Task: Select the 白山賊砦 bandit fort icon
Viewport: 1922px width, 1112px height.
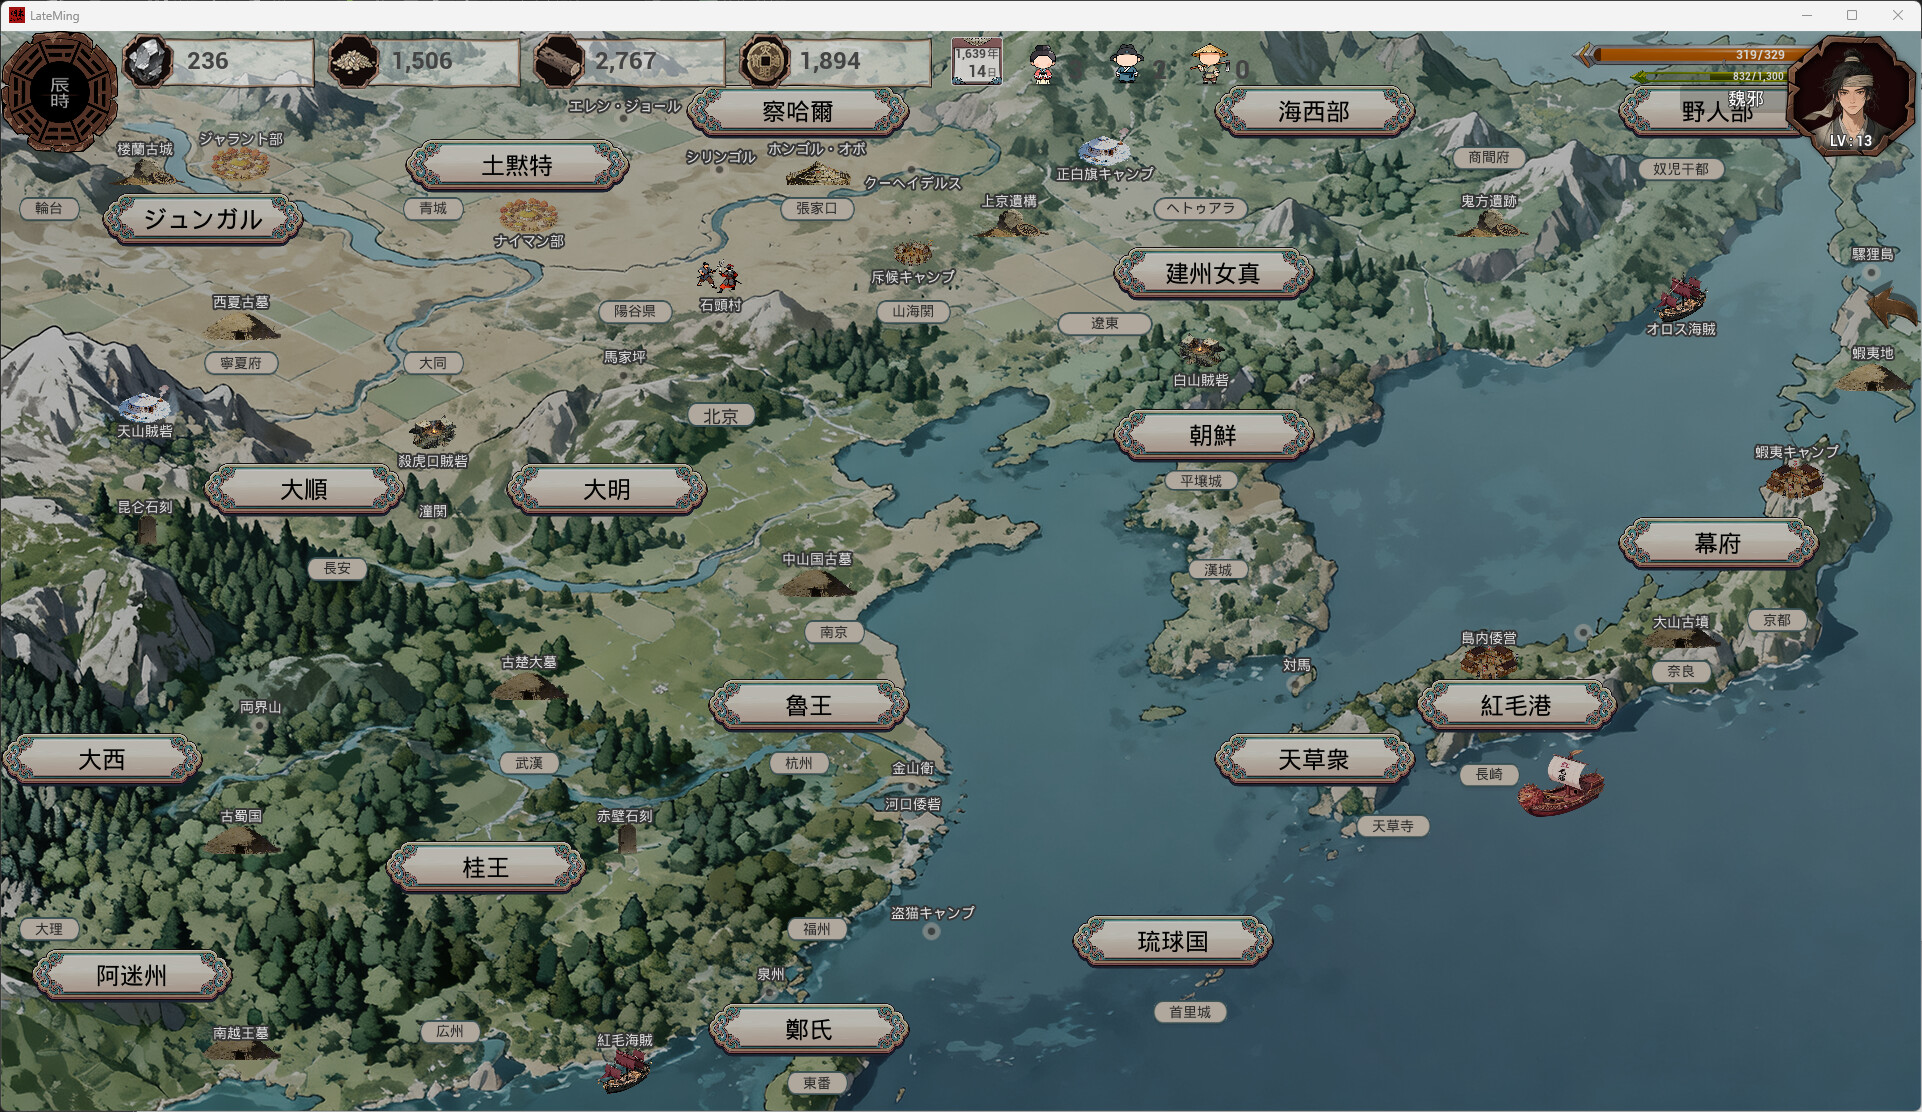Action: click(x=1200, y=352)
